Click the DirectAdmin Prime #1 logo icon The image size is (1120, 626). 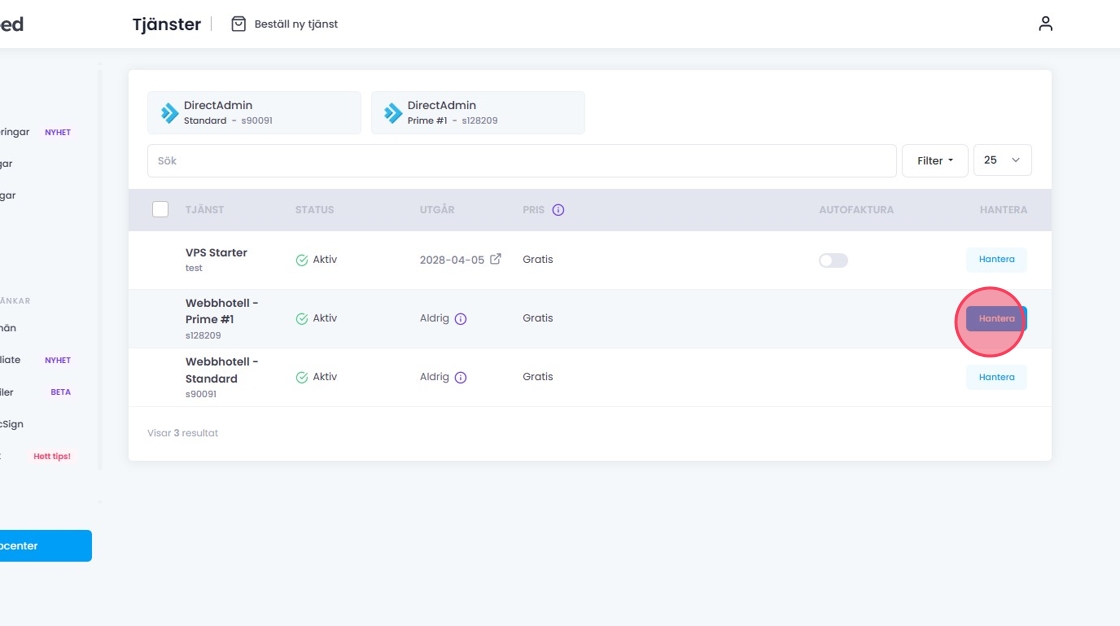click(x=393, y=113)
